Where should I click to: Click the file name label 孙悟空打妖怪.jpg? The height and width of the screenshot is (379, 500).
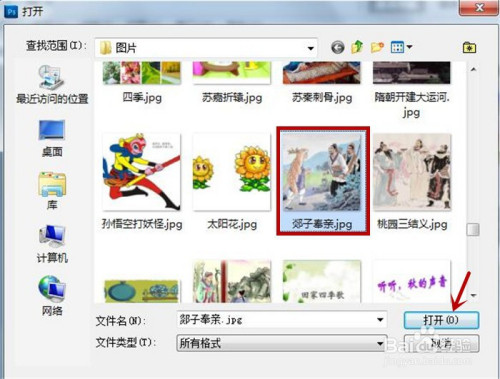[142, 224]
